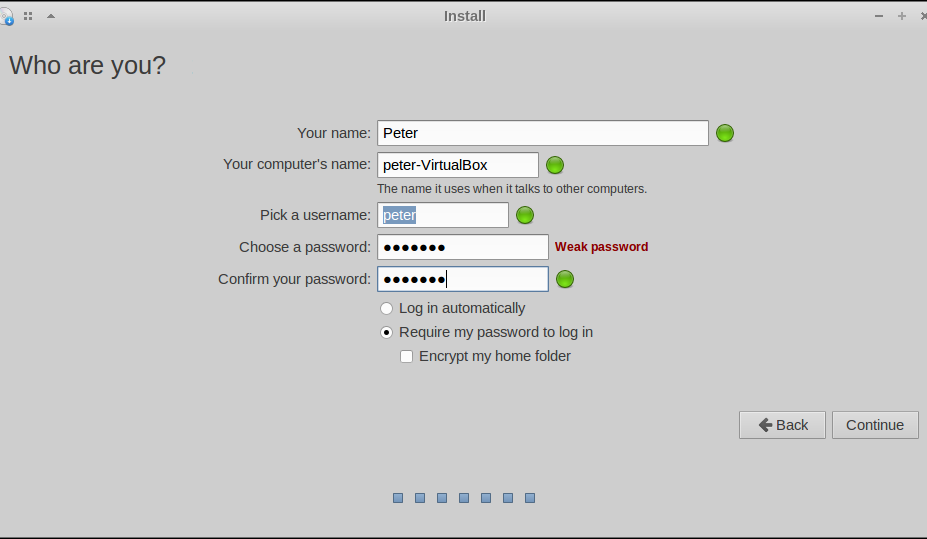
Task: Click the Choose a password field
Action: [462, 247]
